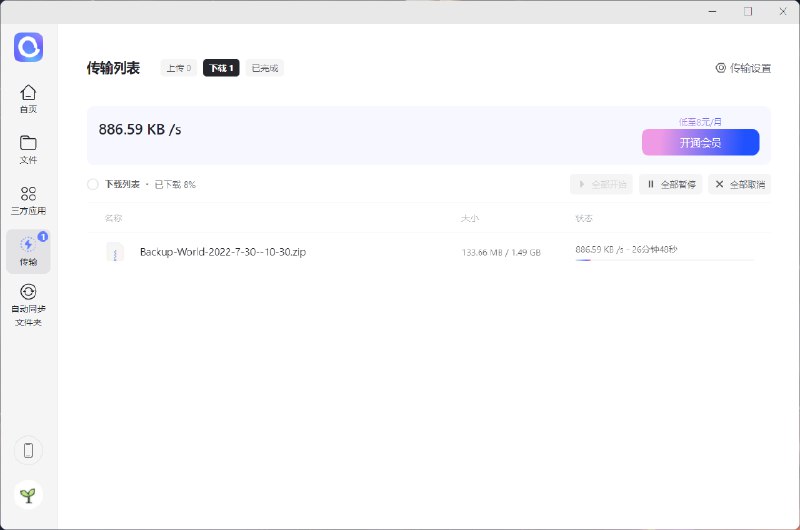Click the zip file icon for Backup-World

(115, 253)
